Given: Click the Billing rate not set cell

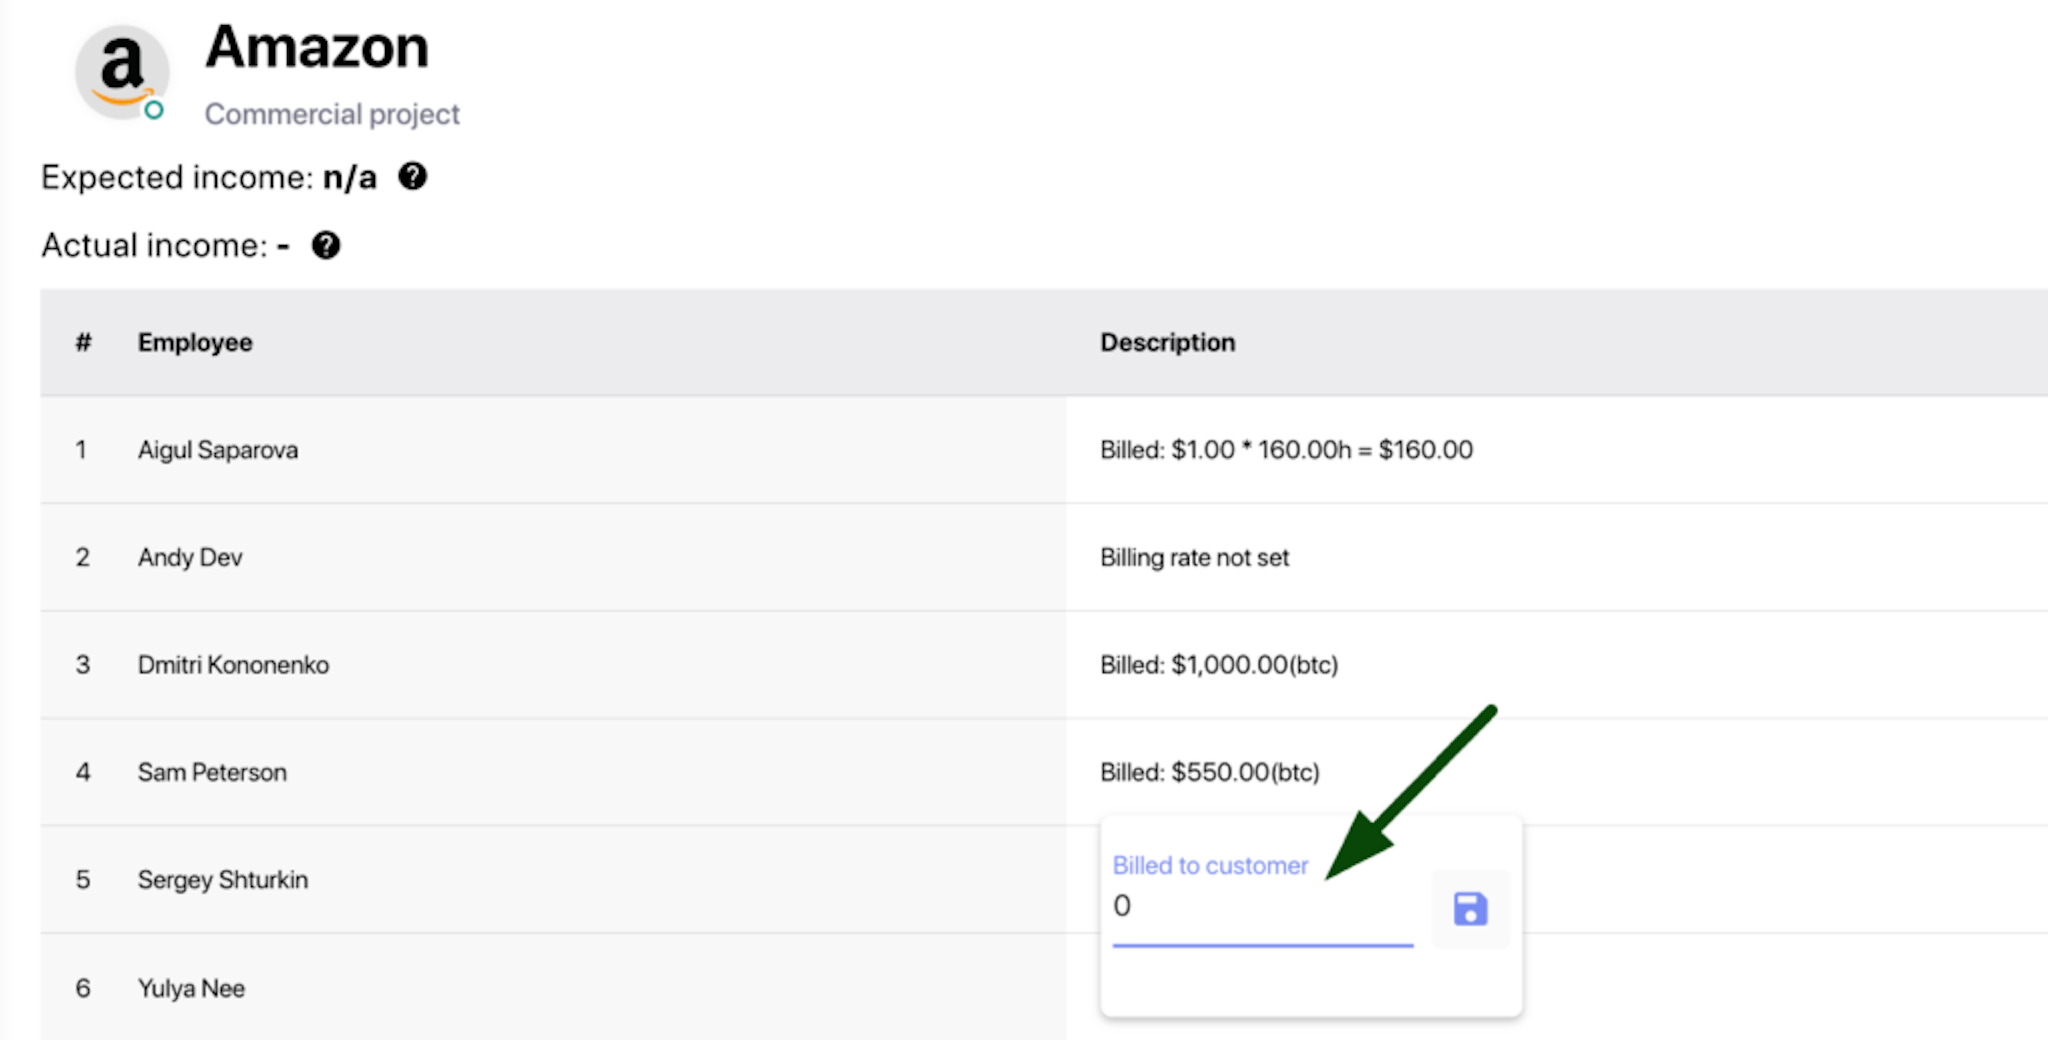Looking at the screenshot, I should pos(1194,557).
